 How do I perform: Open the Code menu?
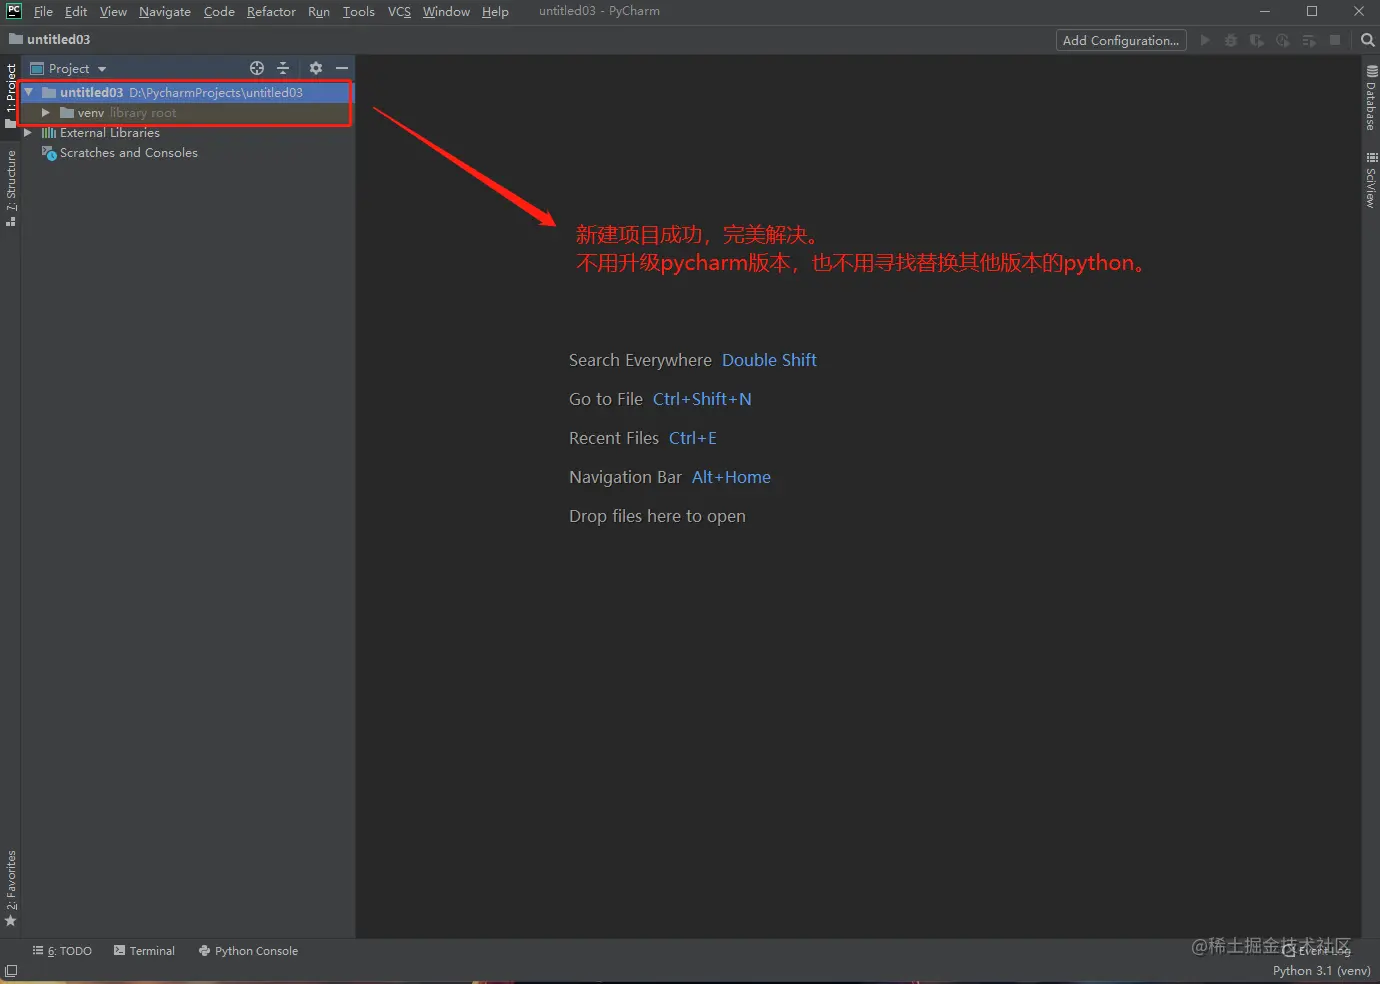click(219, 12)
